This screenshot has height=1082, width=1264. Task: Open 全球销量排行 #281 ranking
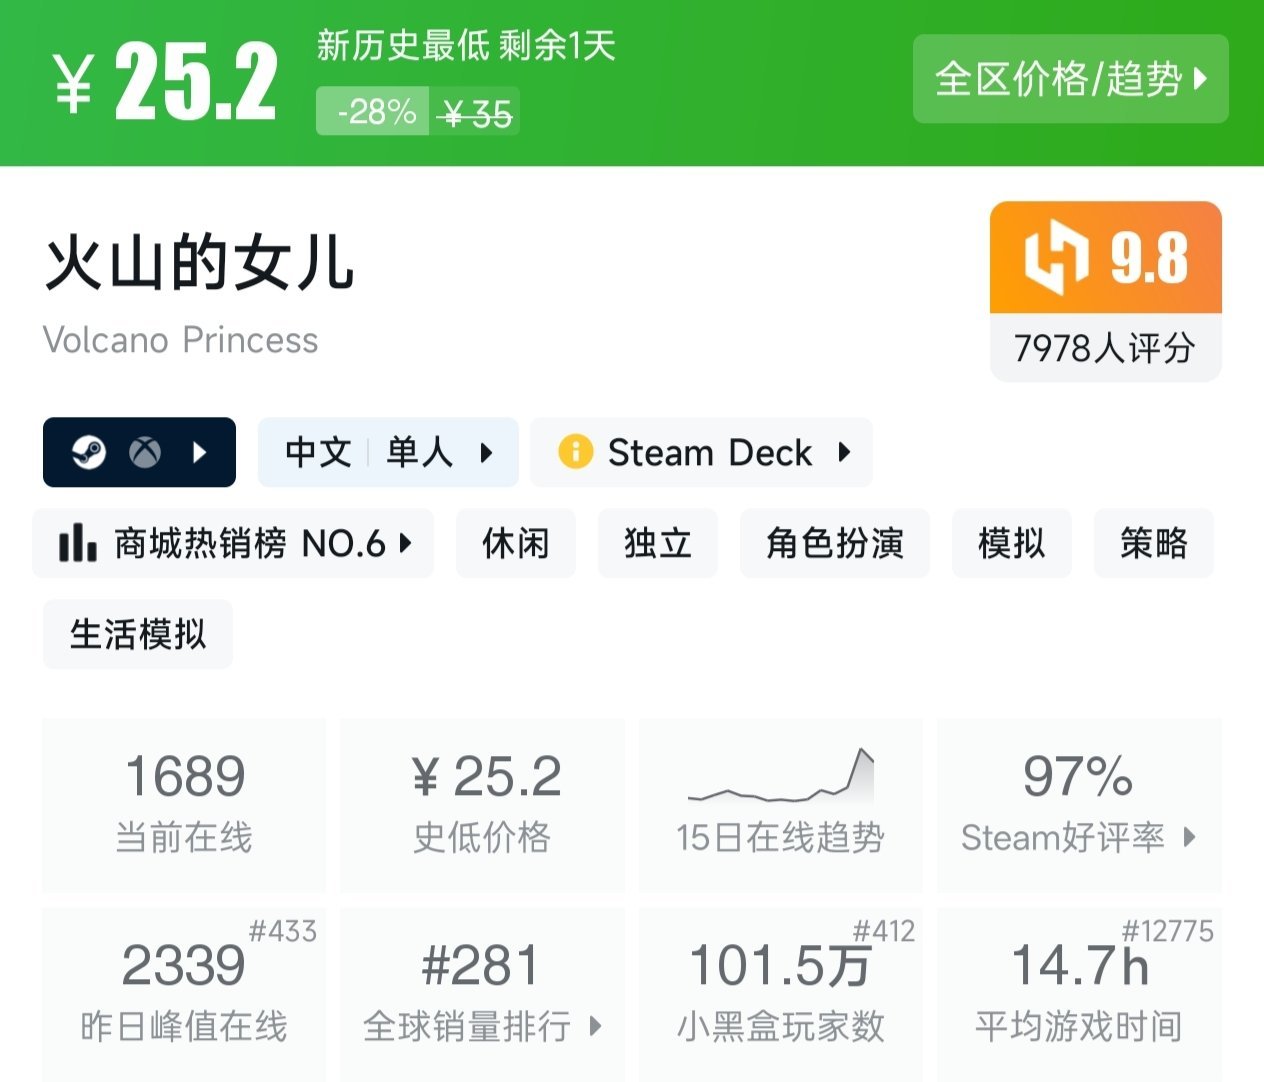coord(482,995)
